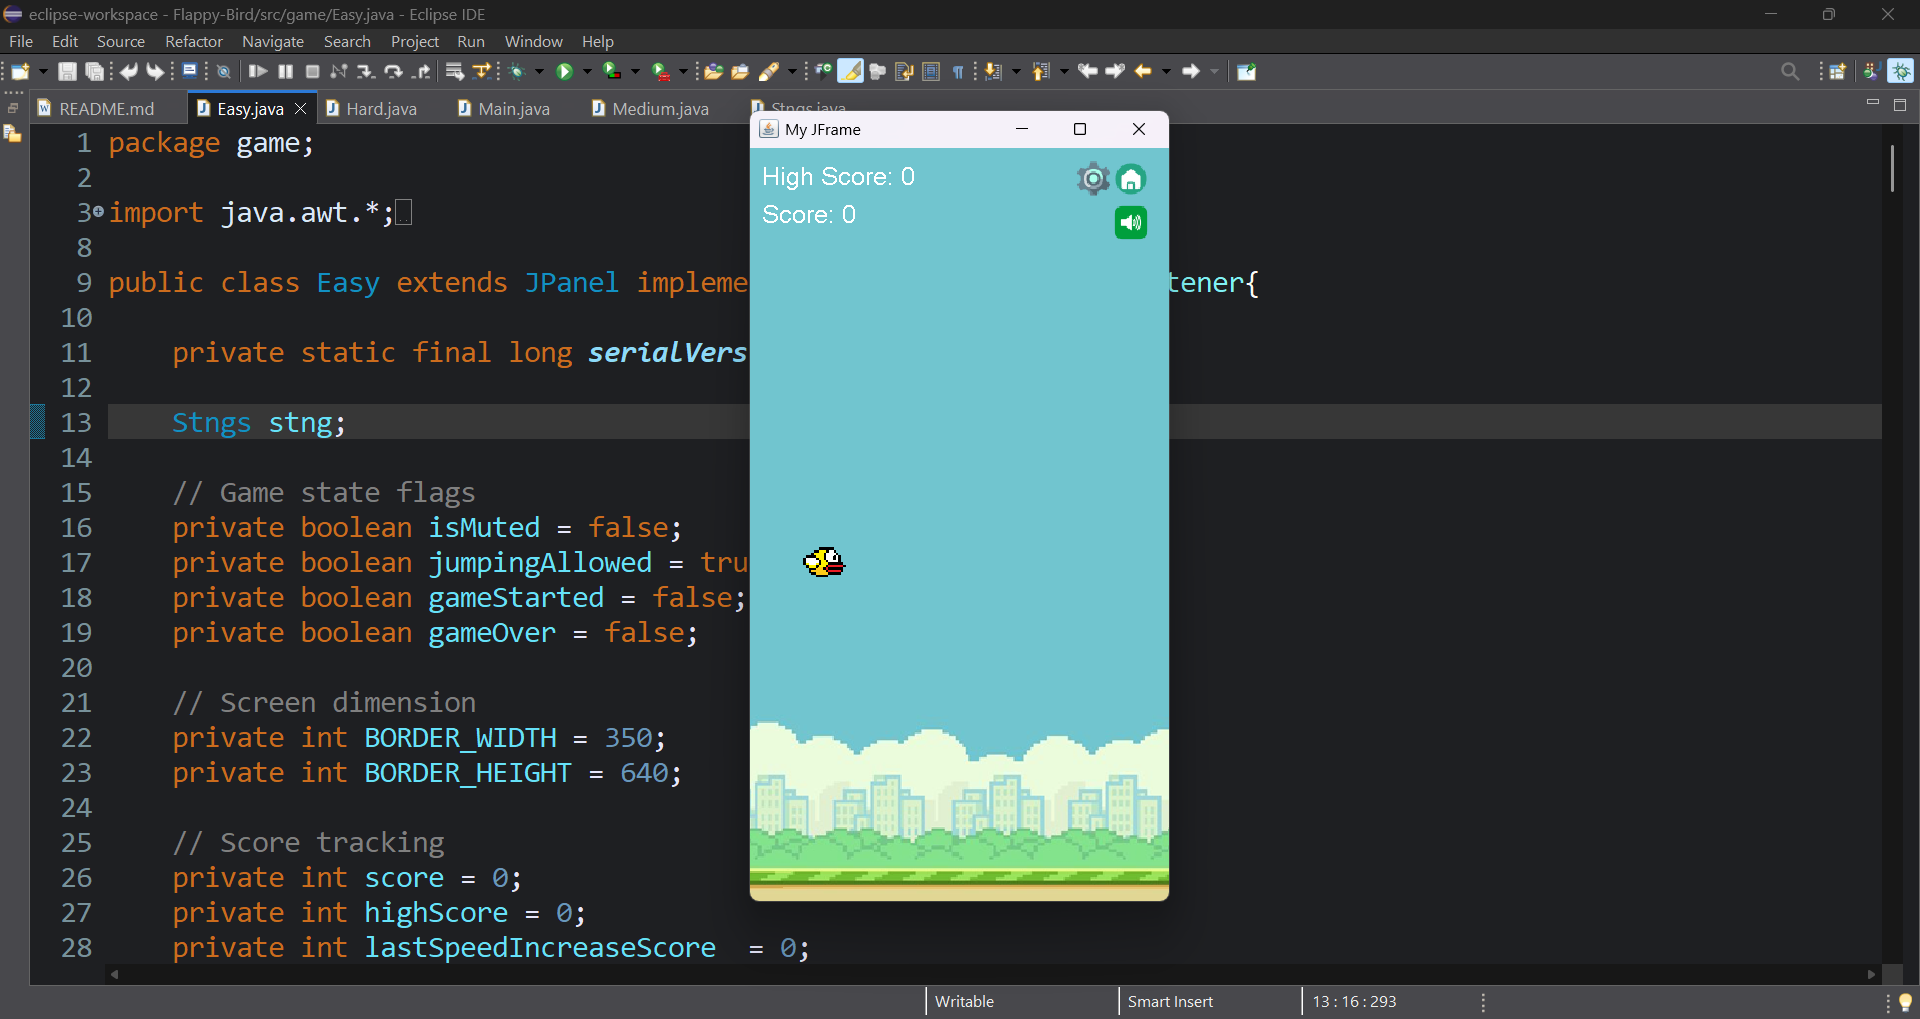This screenshot has height=1019, width=1920.
Task: Click the Skip All Breakpoints icon
Action: pyautogui.click(x=224, y=71)
